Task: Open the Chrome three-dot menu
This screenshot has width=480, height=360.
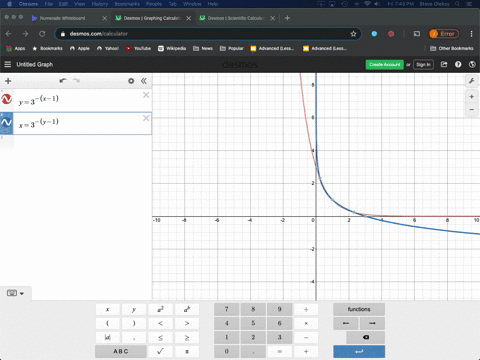Action: (x=471, y=34)
